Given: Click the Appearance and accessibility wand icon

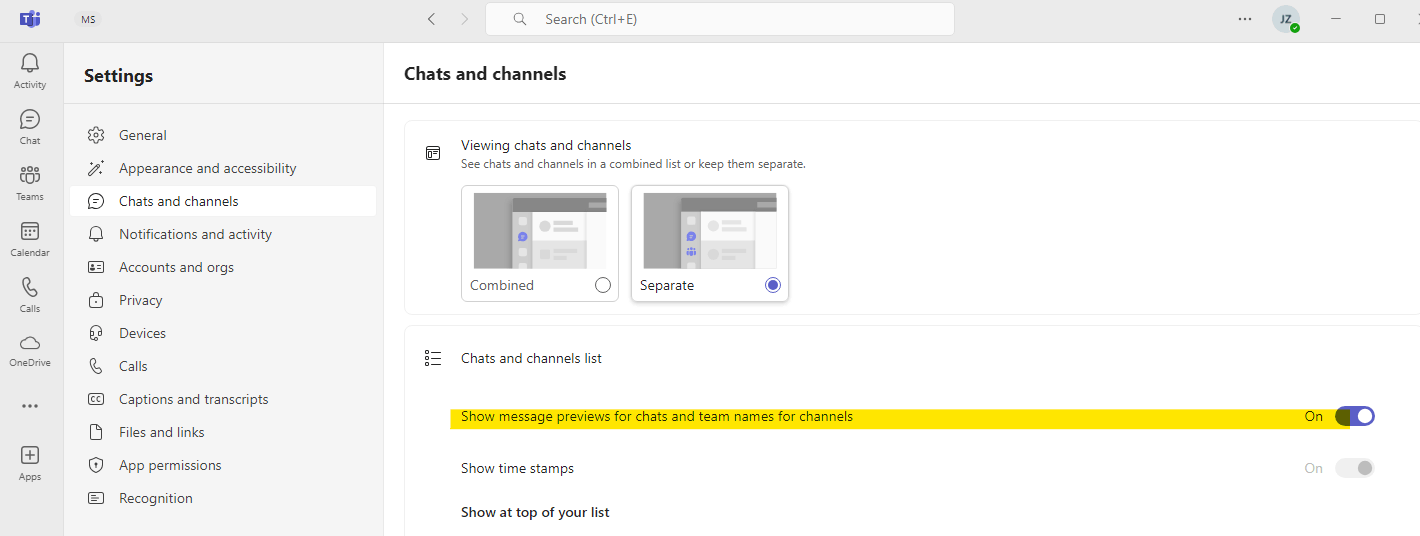Looking at the screenshot, I should point(96,168).
